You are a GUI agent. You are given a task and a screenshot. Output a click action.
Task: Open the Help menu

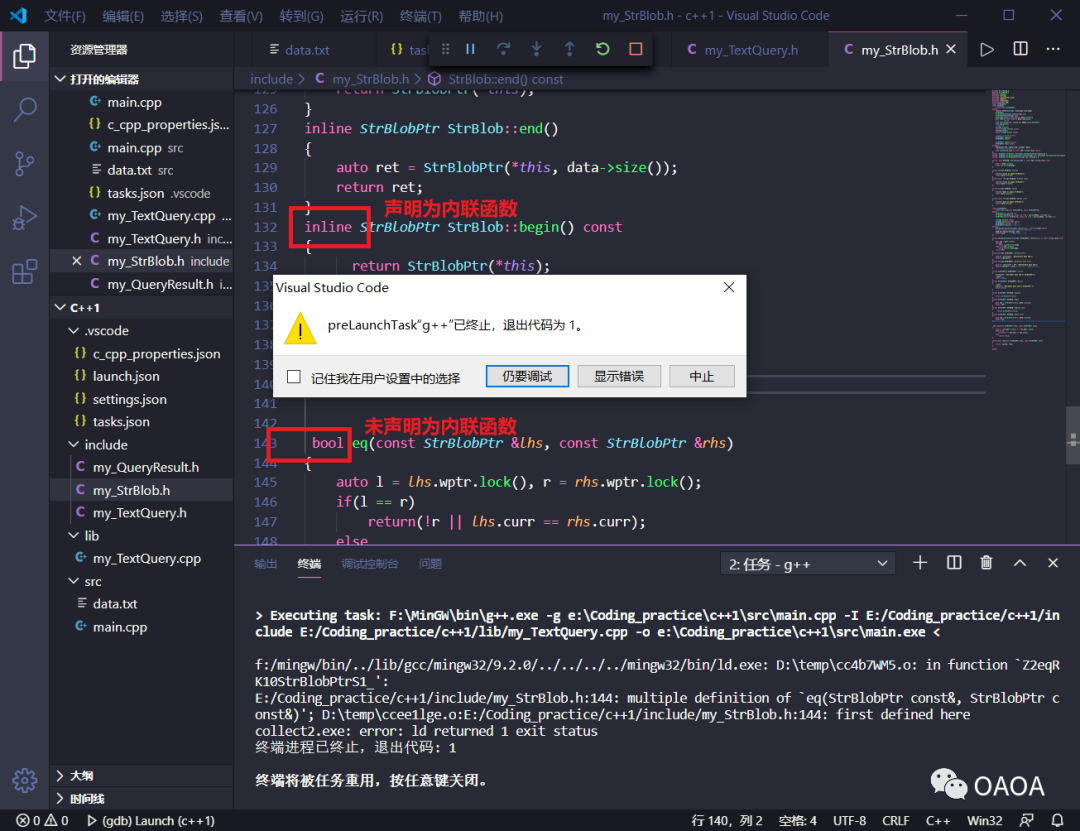pyautogui.click(x=481, y=15)
